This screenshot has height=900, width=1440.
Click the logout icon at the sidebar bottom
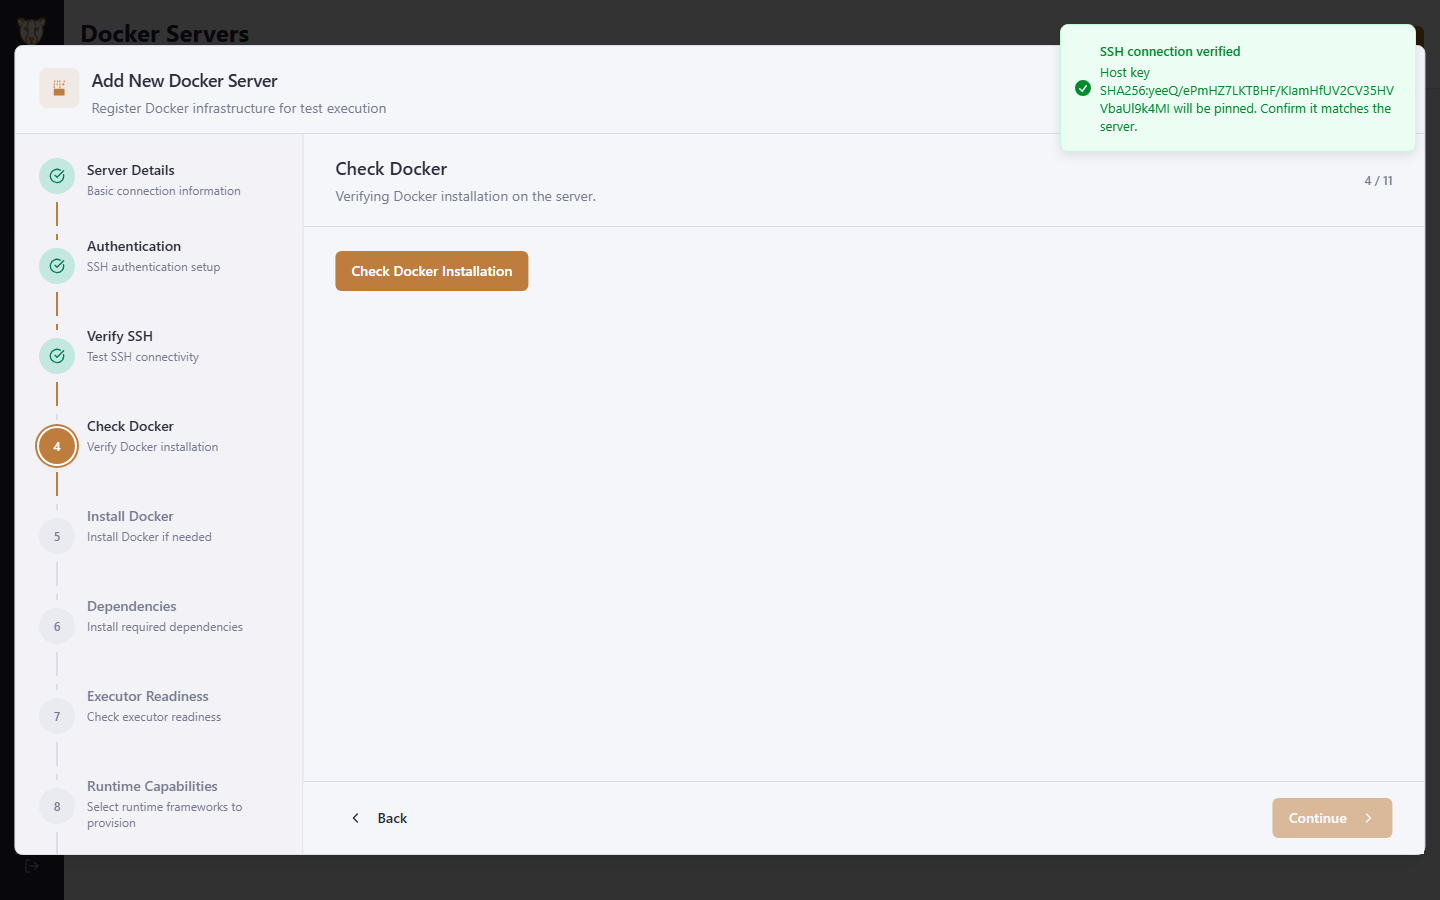32,866
